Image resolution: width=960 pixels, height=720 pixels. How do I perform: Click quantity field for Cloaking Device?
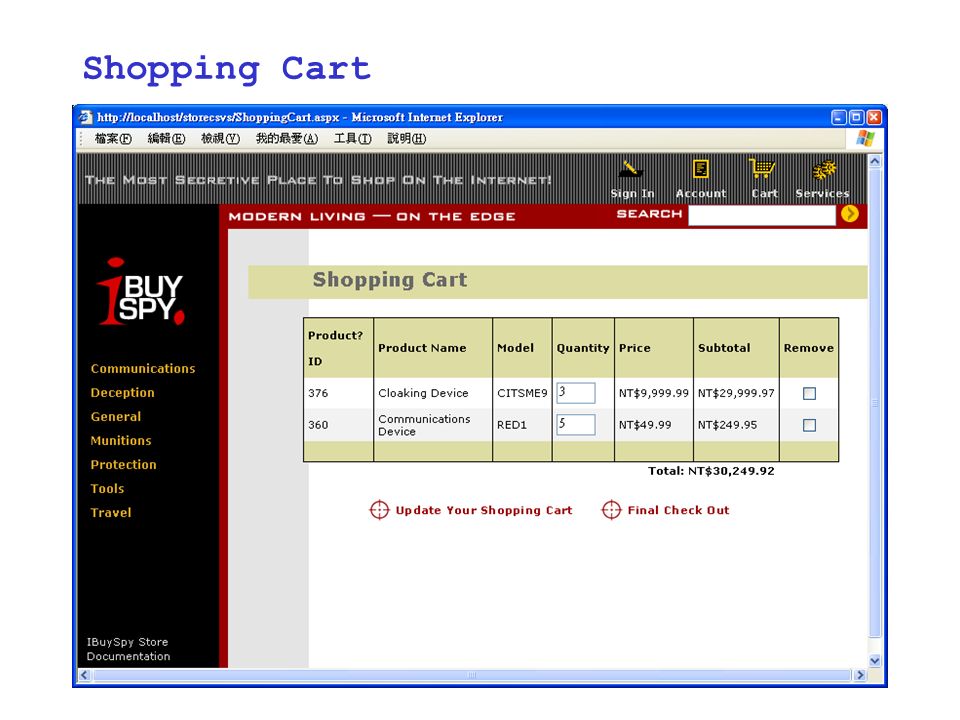coord(576,392)
